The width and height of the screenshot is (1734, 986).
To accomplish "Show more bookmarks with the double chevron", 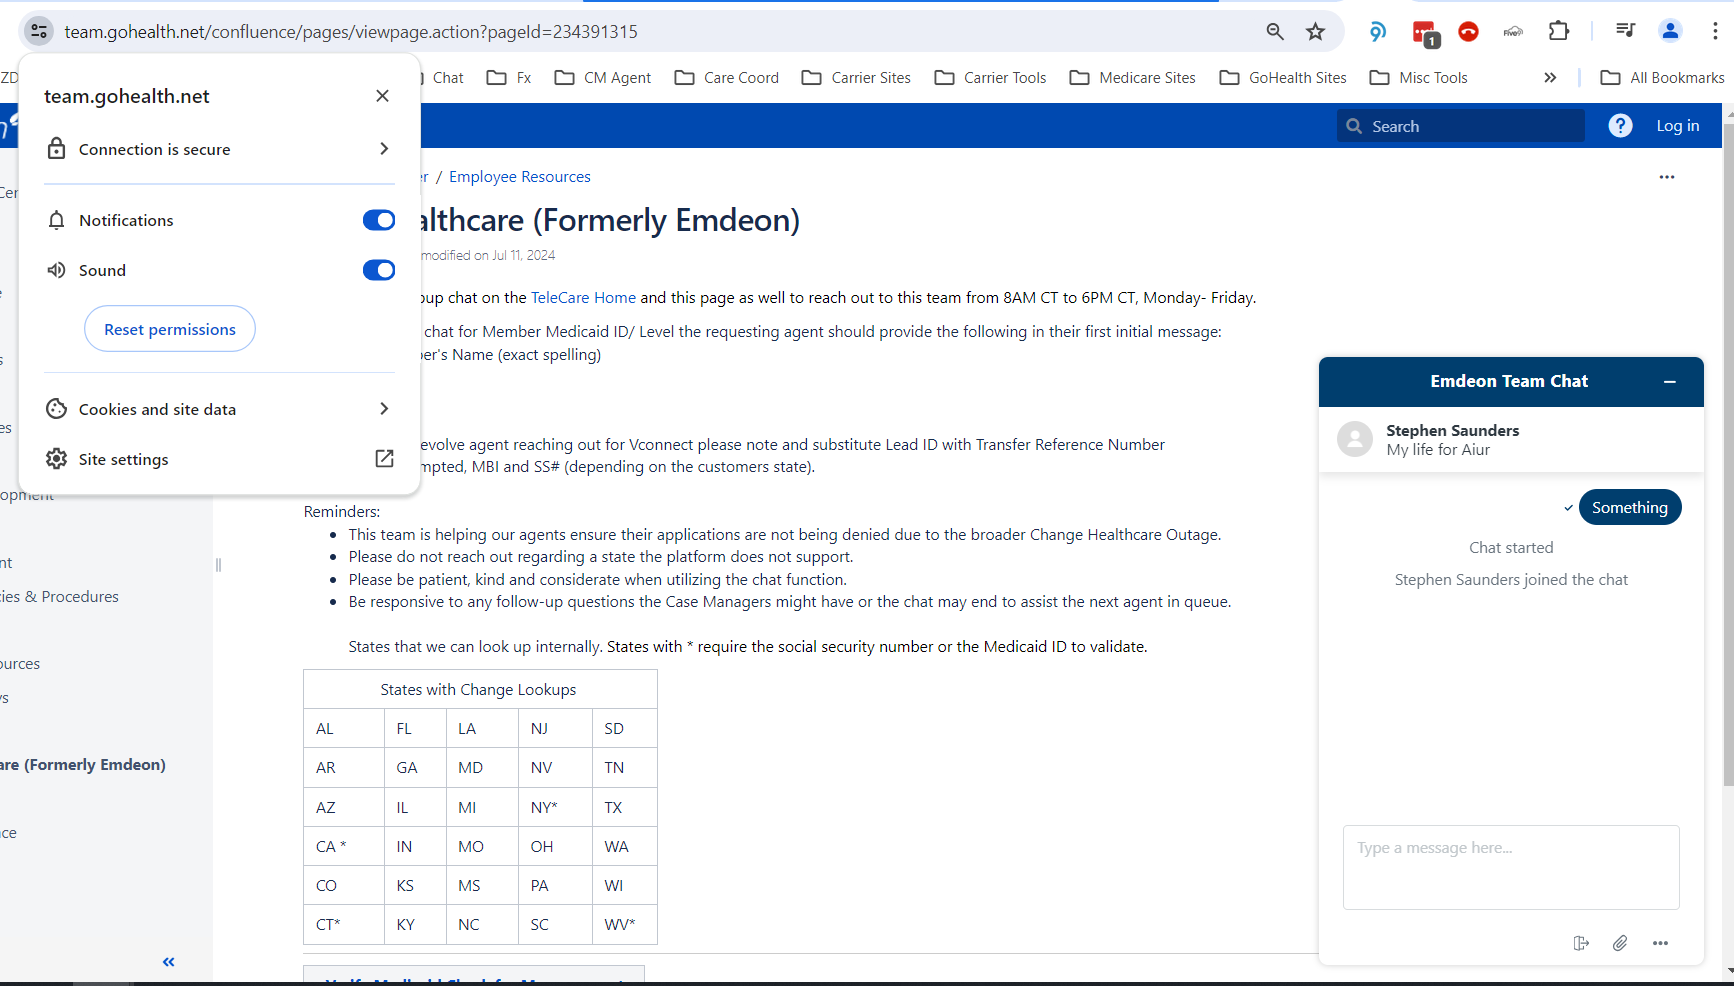I will [1550, 78].
